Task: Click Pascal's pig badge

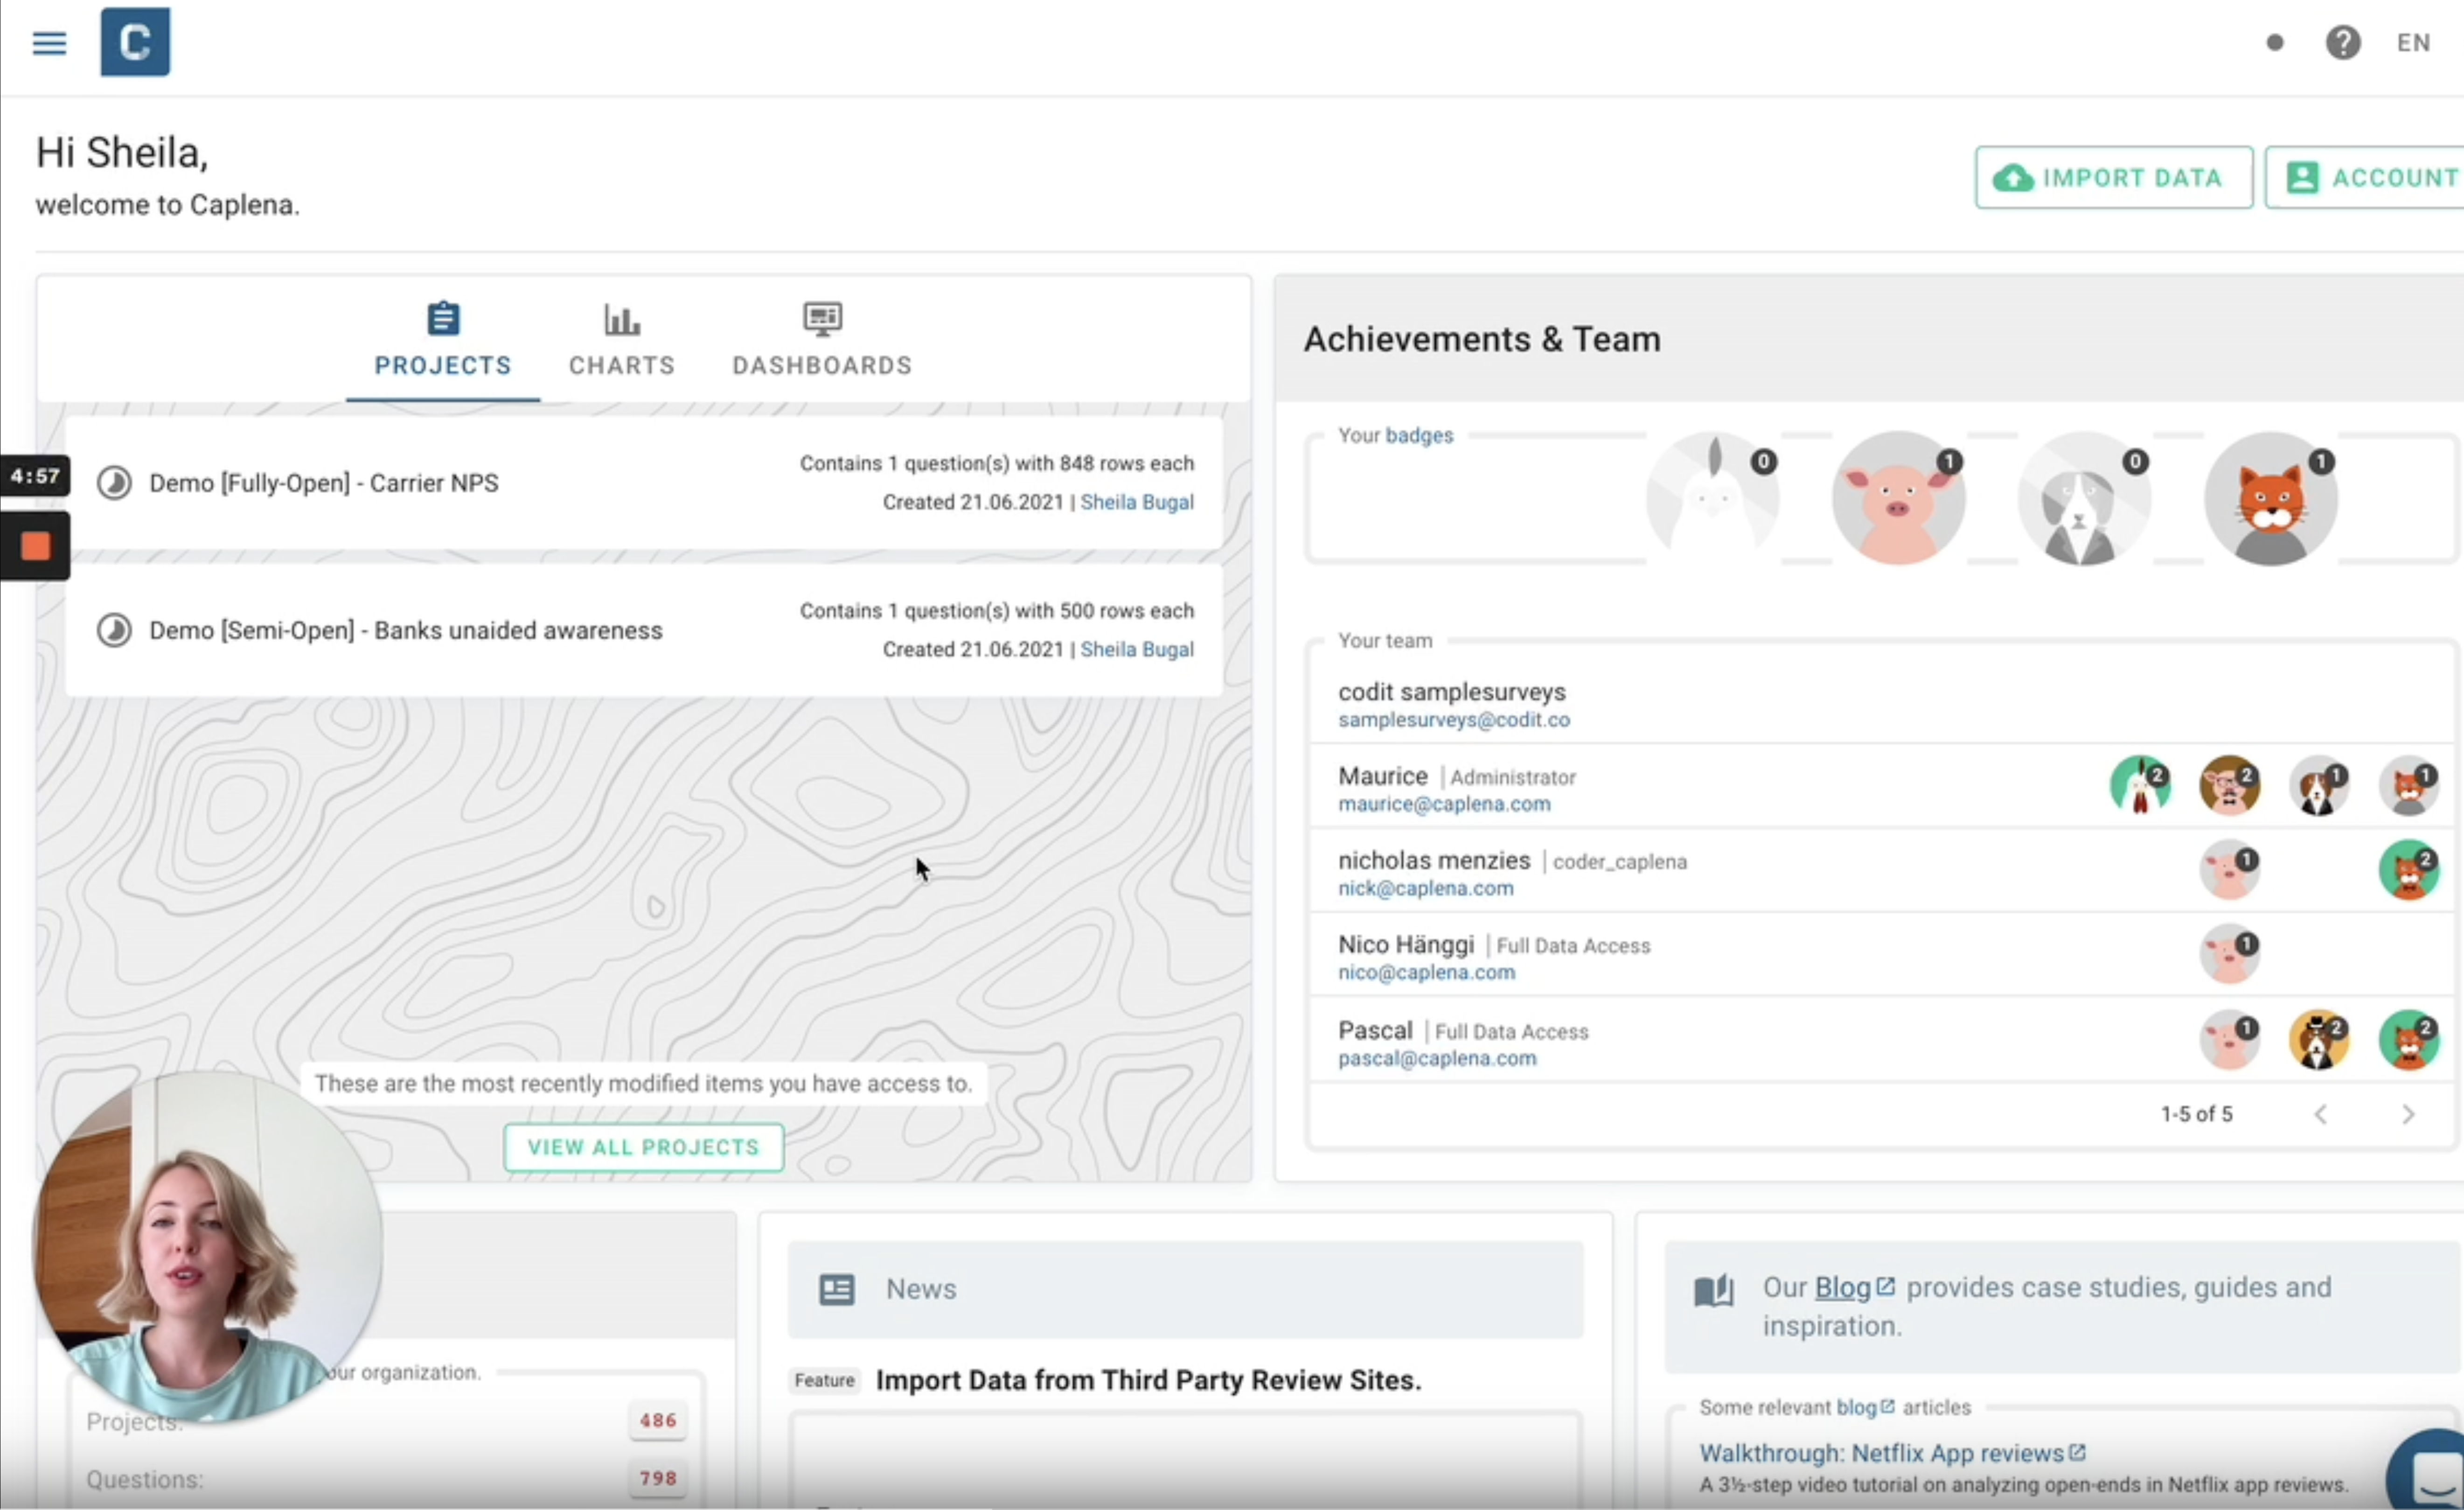Action: tap(2230, 1039)
